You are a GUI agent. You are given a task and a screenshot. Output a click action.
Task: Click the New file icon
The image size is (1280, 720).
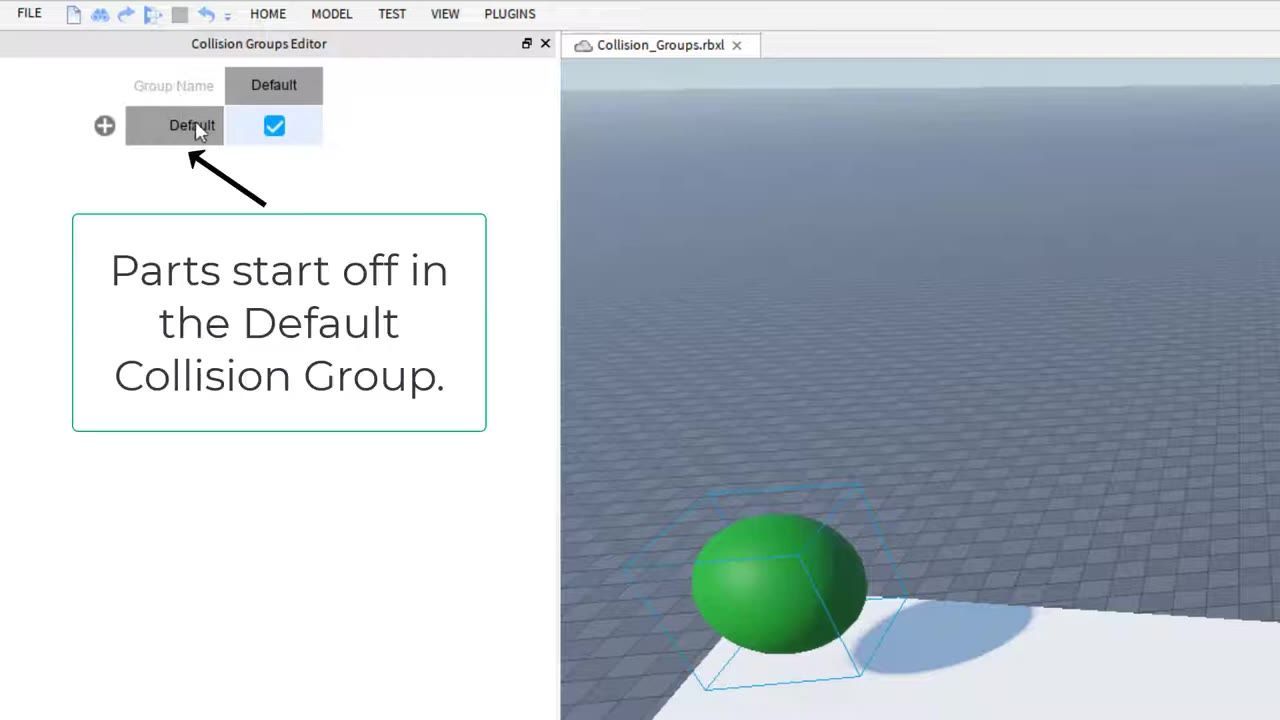point(73,14)
